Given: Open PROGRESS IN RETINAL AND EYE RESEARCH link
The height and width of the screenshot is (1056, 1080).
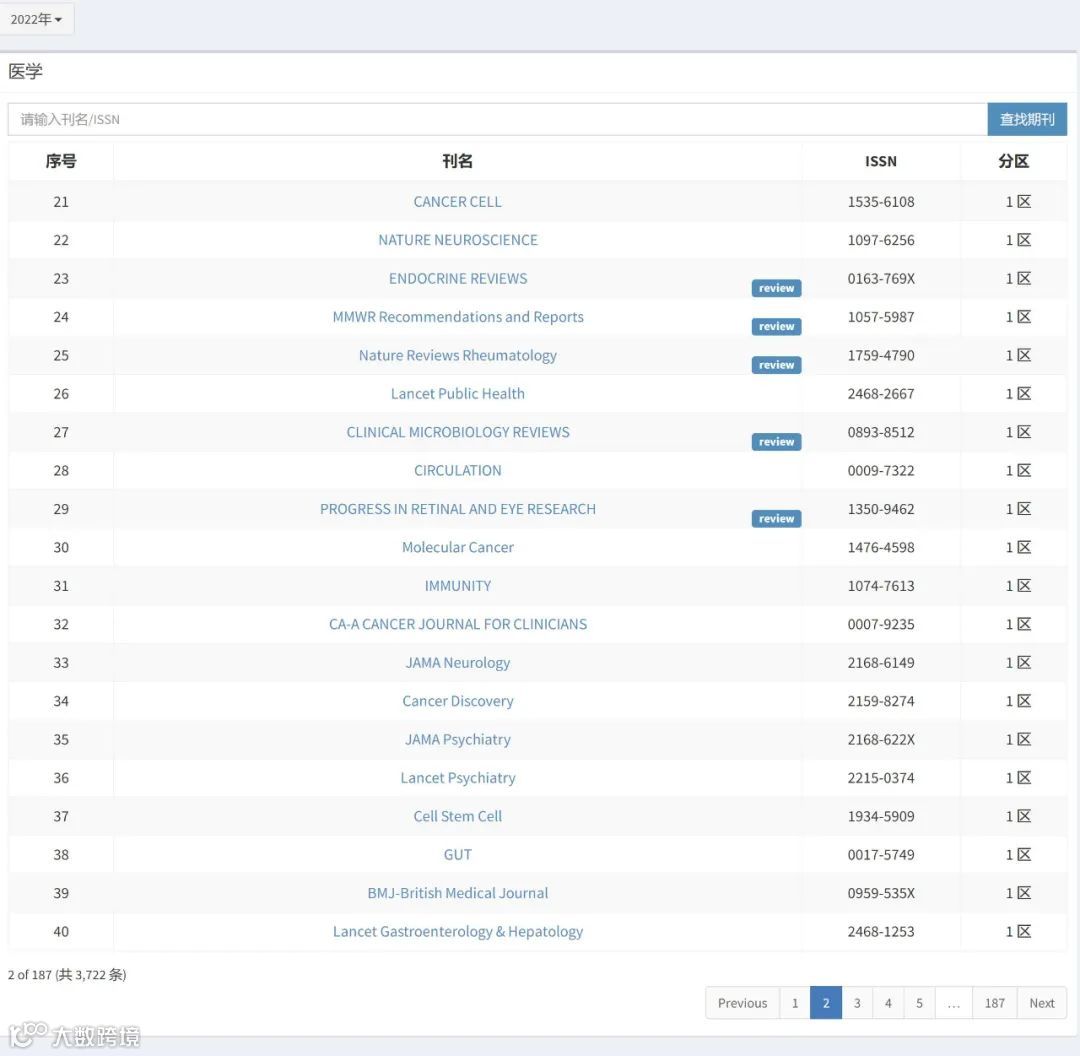Looking at the screenshot, I should tap(457, 509).
